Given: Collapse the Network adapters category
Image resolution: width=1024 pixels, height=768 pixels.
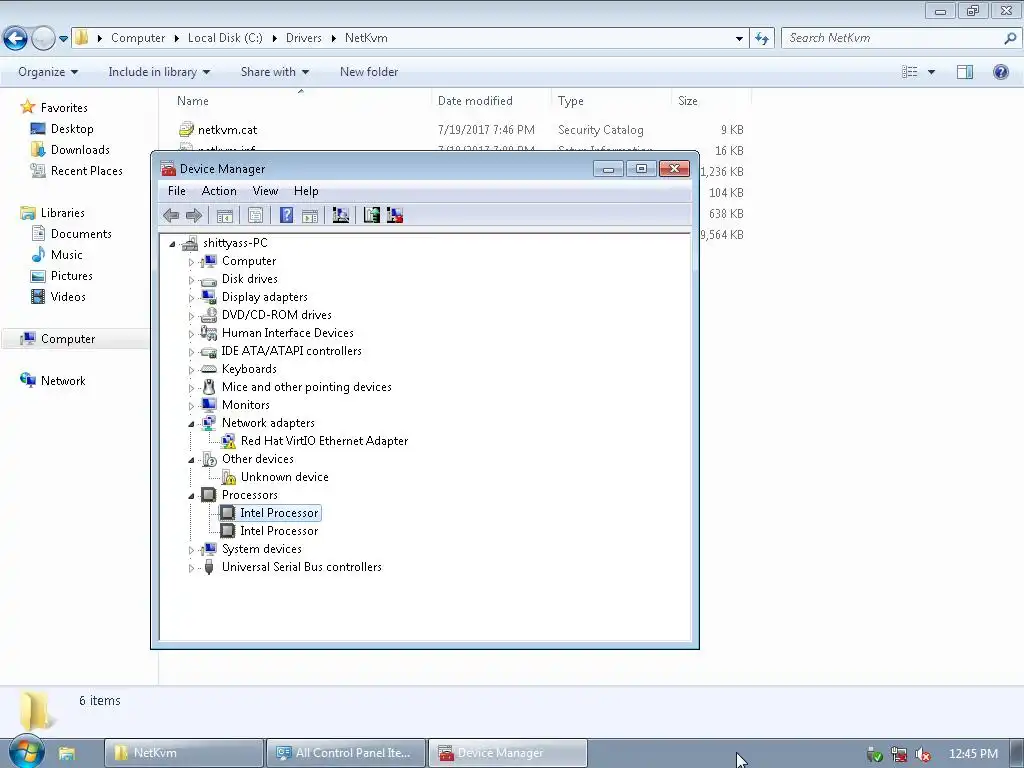Looking at the screenshot, I should point(191,424).
